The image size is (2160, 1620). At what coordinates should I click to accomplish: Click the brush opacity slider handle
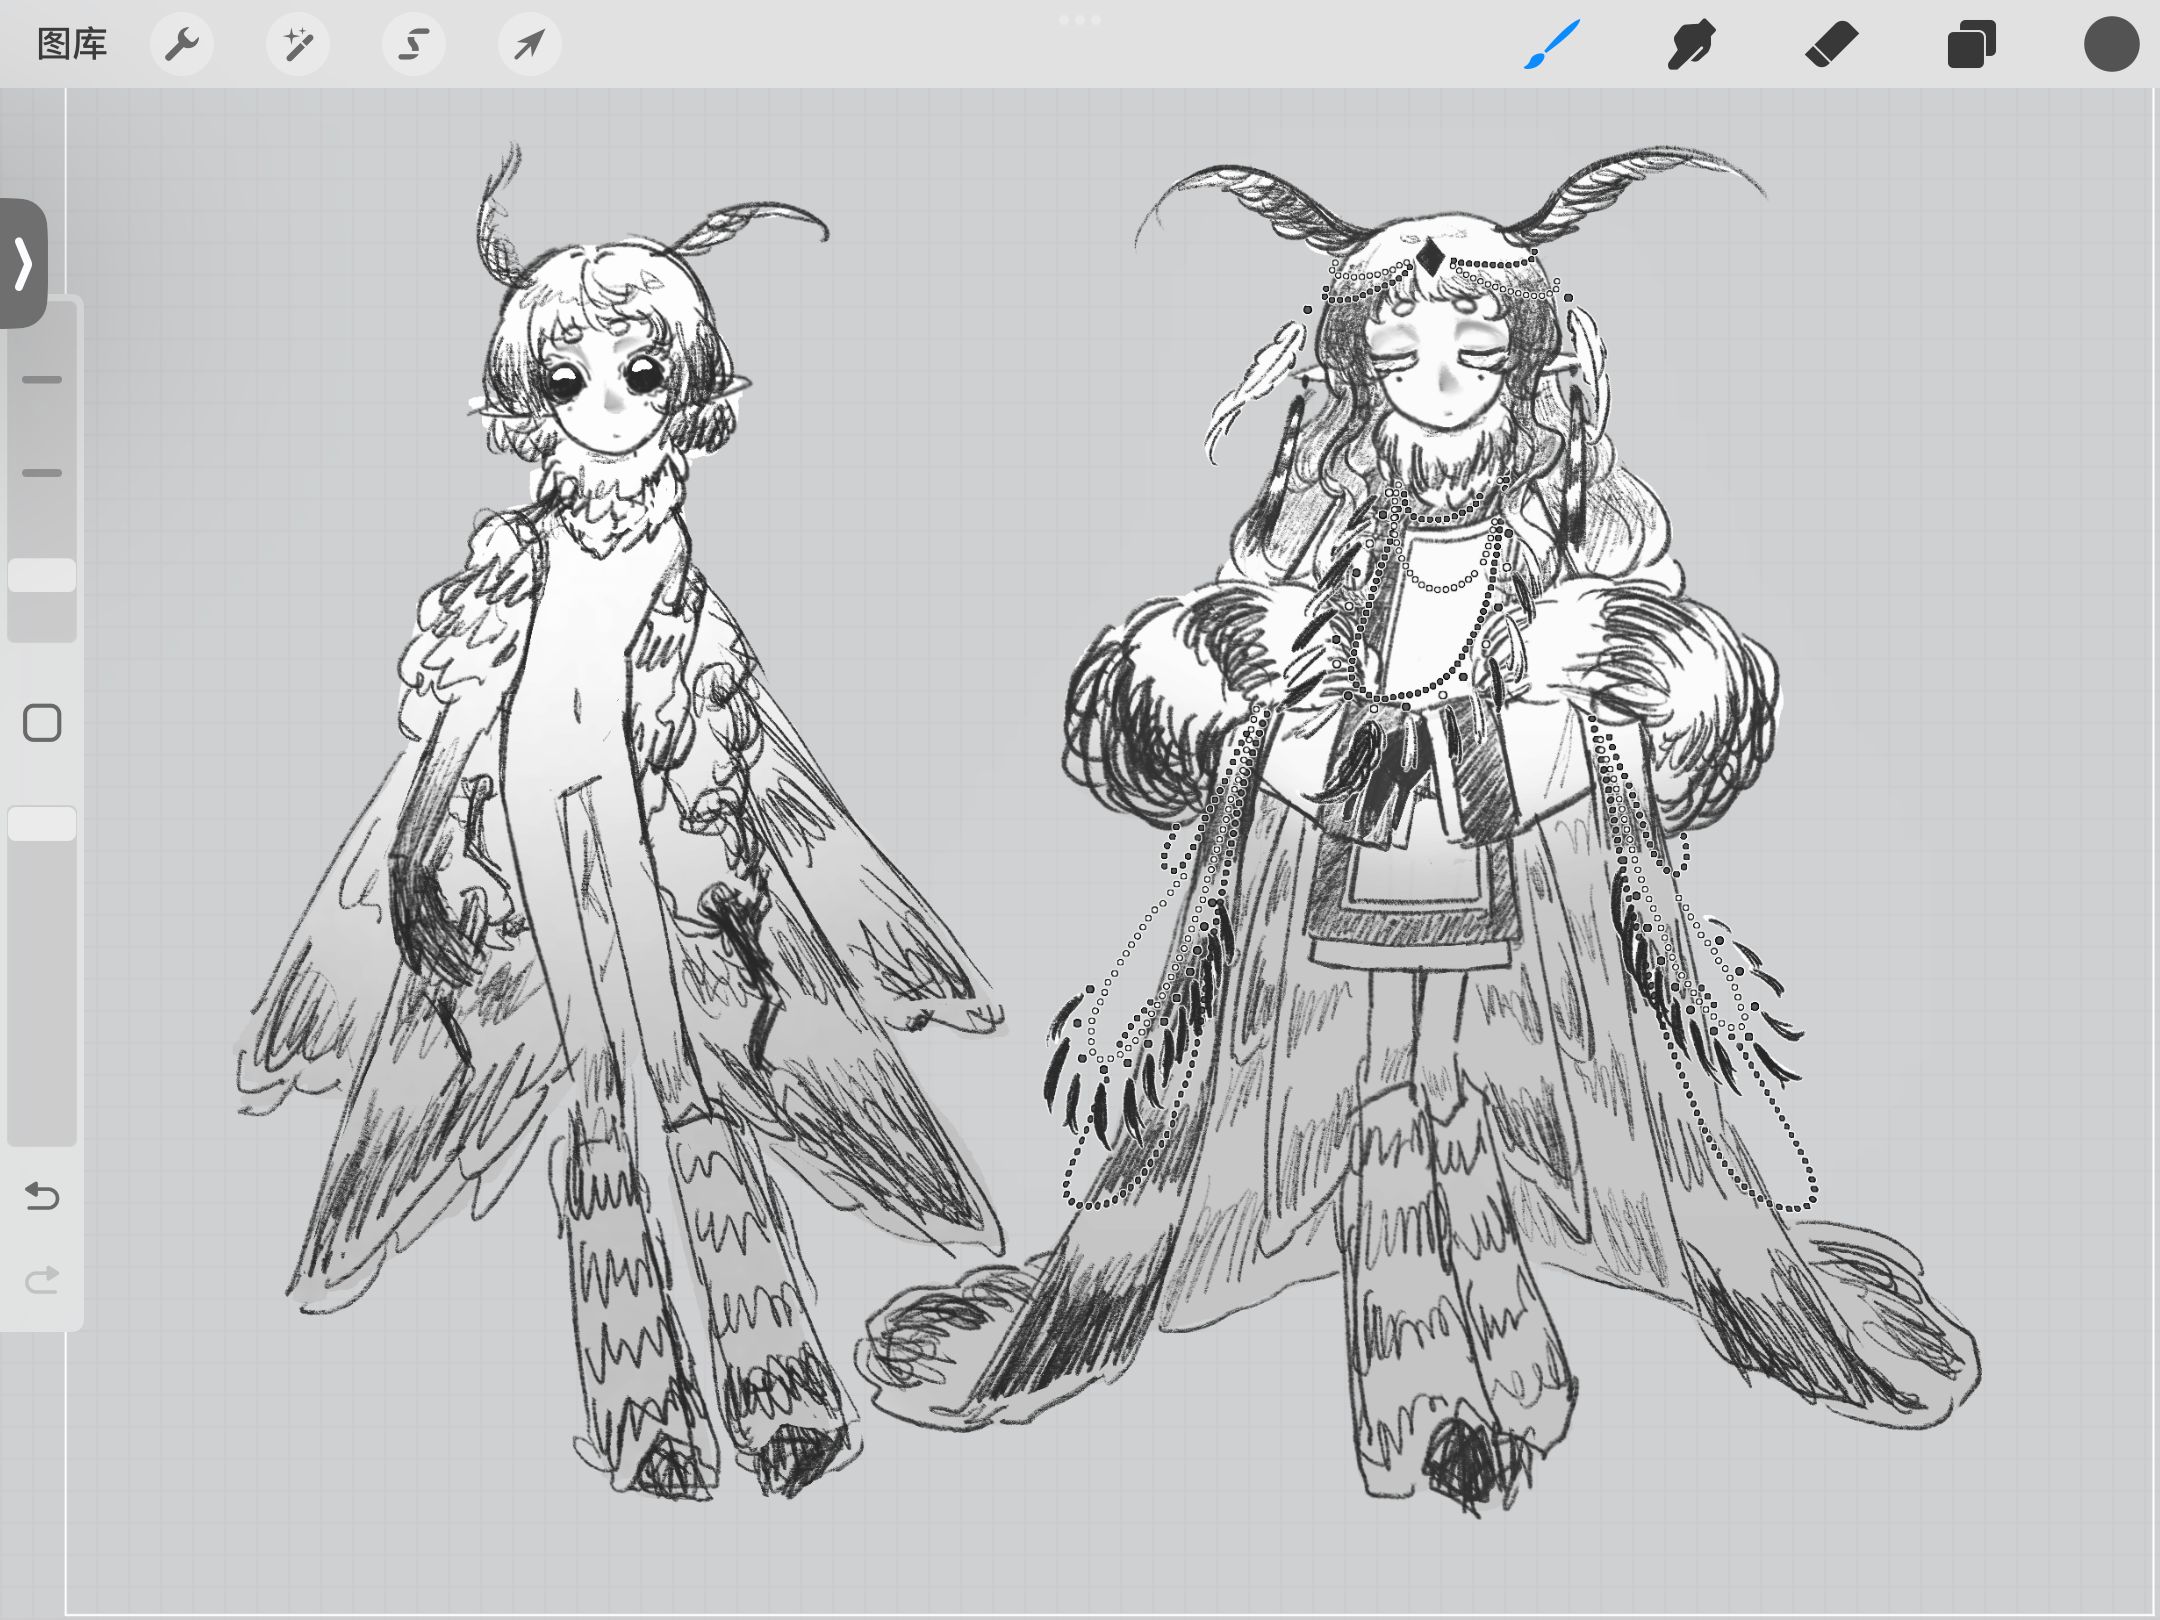click(42, 824)
